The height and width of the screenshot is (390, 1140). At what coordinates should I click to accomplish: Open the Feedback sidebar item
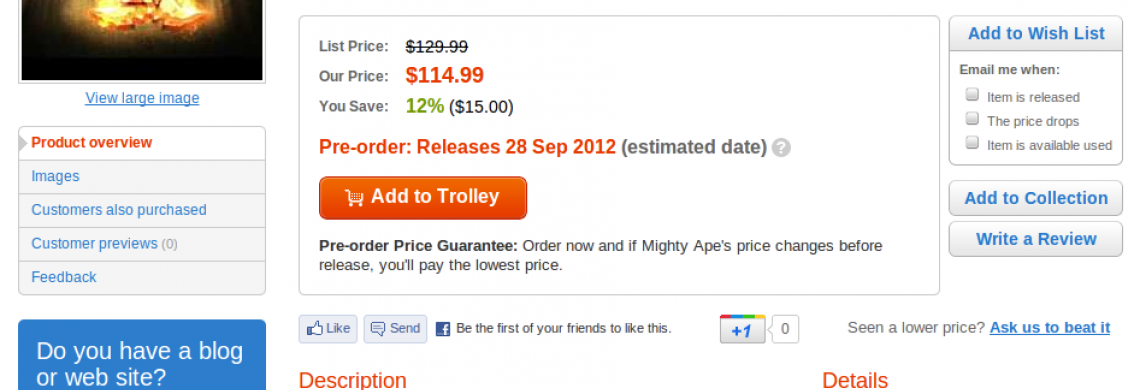coord(142,277)
